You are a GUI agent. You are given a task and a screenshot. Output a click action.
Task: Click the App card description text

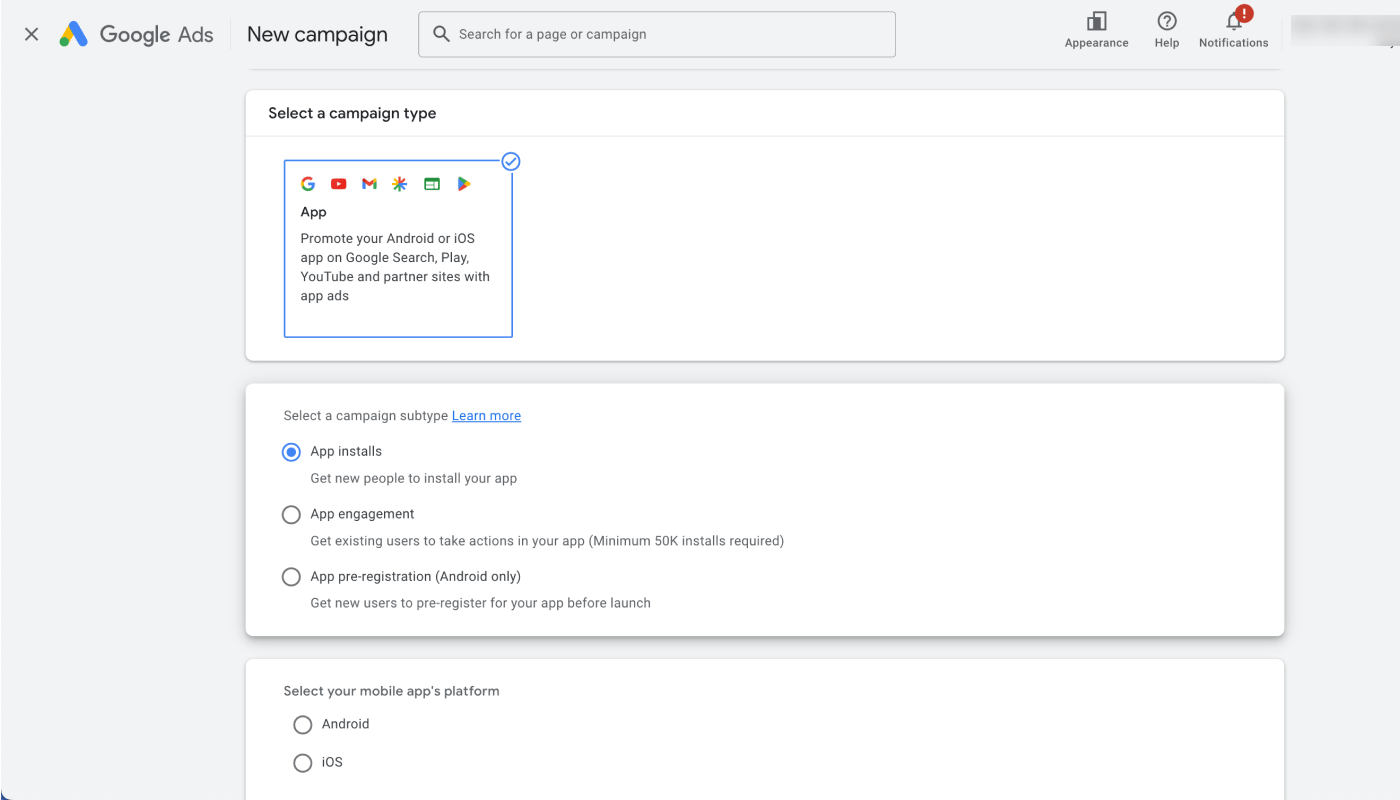pyautogui.click(x=395, y=267)
